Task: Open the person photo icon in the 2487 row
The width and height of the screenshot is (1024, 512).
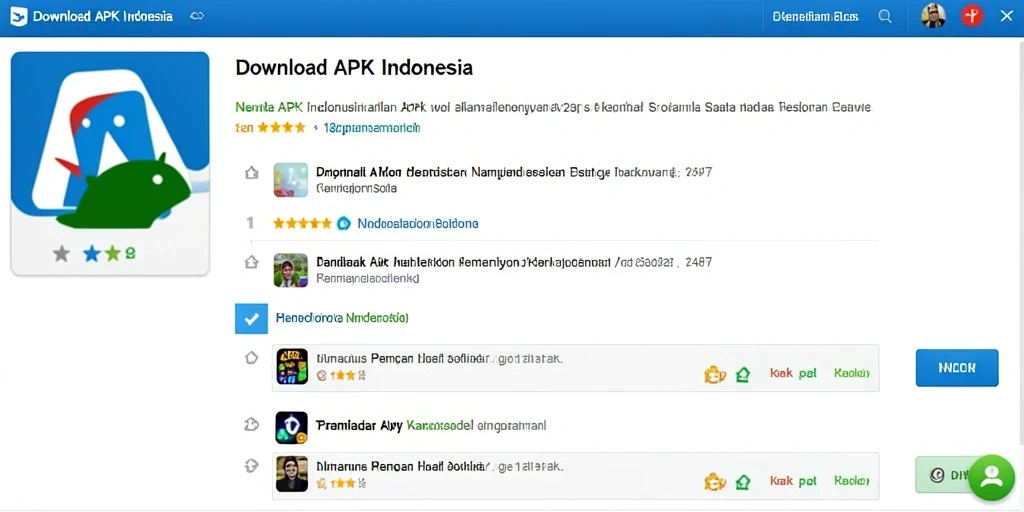Action: [291, 270]
